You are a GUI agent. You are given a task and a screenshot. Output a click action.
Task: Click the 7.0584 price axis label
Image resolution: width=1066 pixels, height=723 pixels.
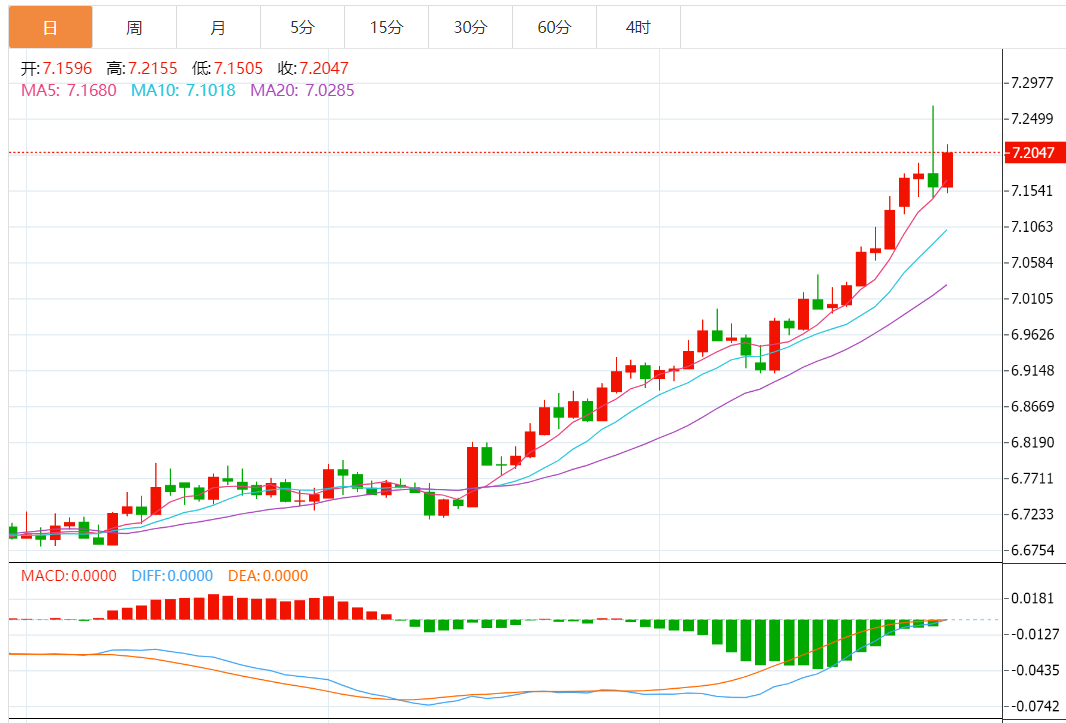point(1033,263)
